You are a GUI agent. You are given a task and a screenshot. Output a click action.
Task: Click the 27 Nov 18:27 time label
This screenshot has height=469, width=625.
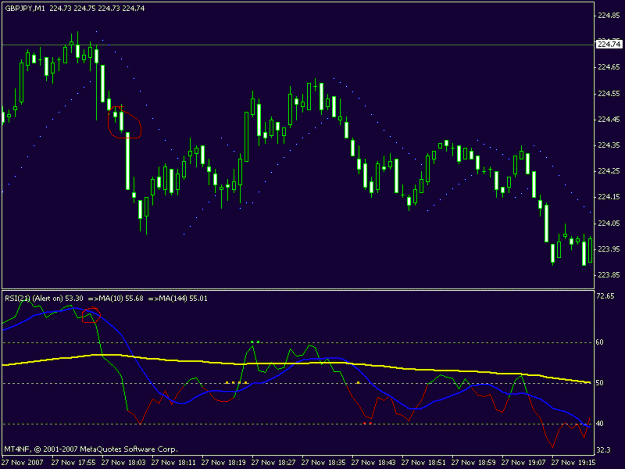coord(273,463)
